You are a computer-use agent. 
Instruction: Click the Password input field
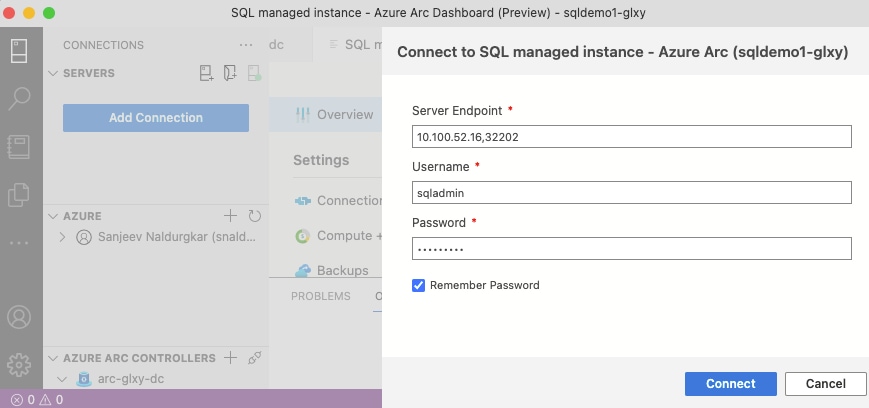(x=632, y=248)
